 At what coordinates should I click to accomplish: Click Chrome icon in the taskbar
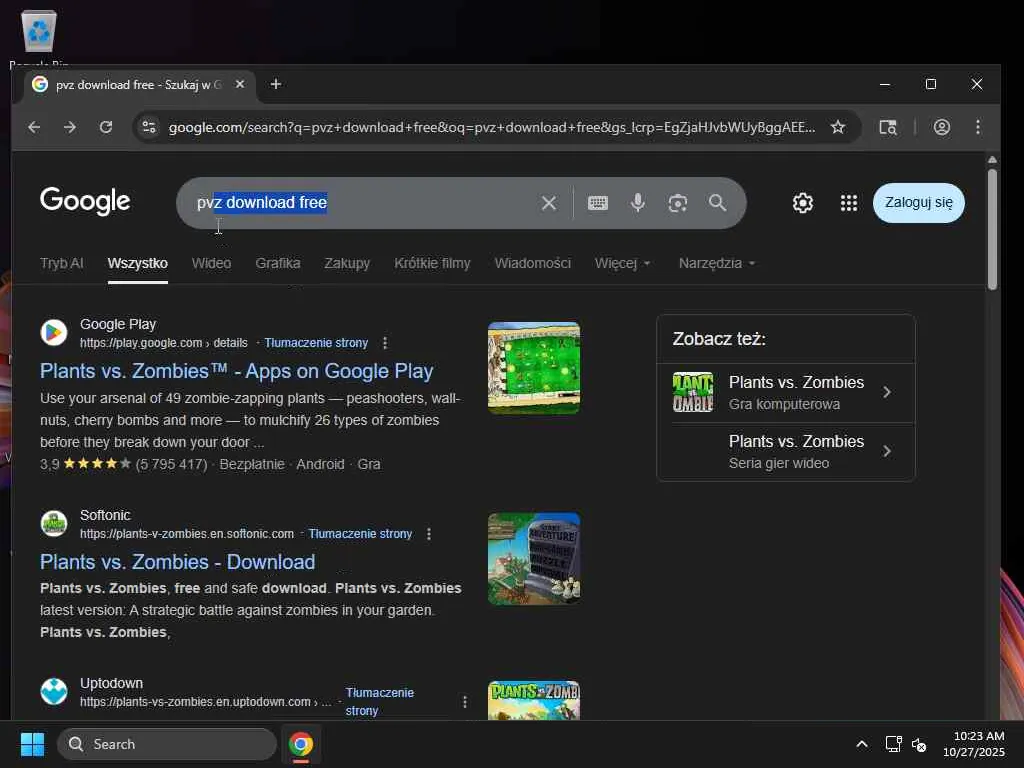click(301, 744)
